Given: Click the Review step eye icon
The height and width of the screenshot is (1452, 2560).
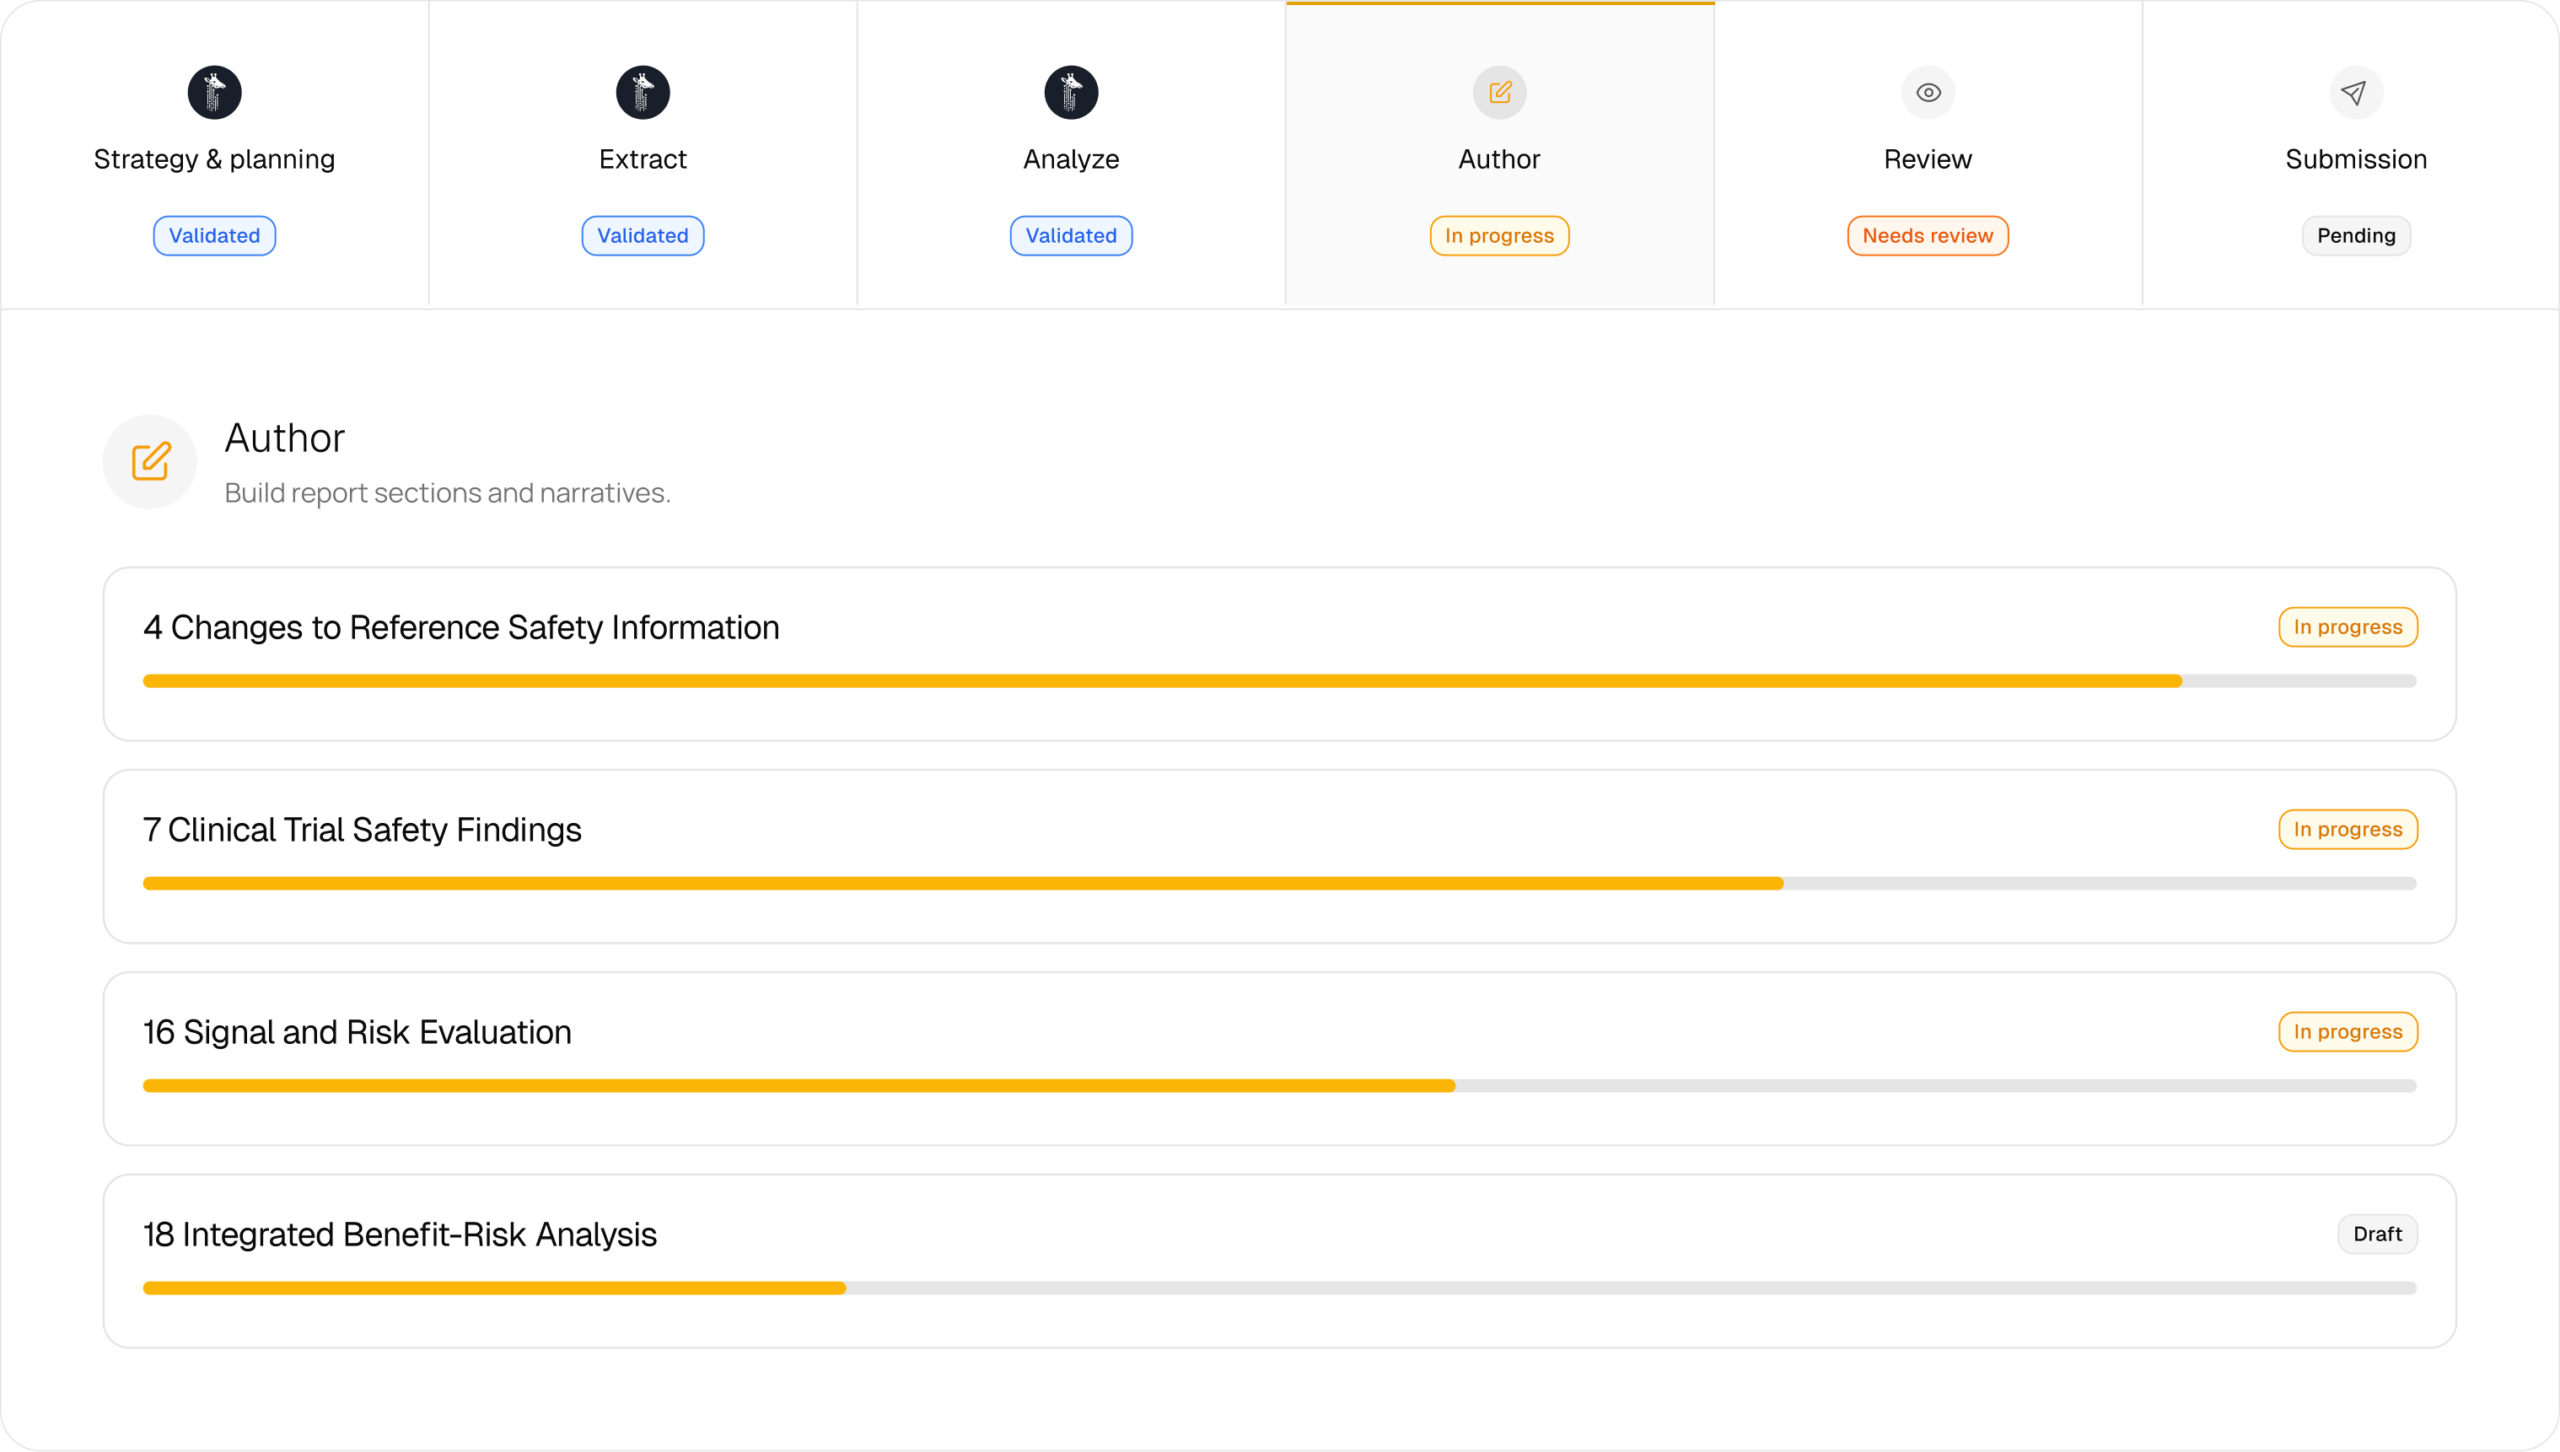Looking at the screenshot, I should pyautogui.click(x=1928, y=93).
